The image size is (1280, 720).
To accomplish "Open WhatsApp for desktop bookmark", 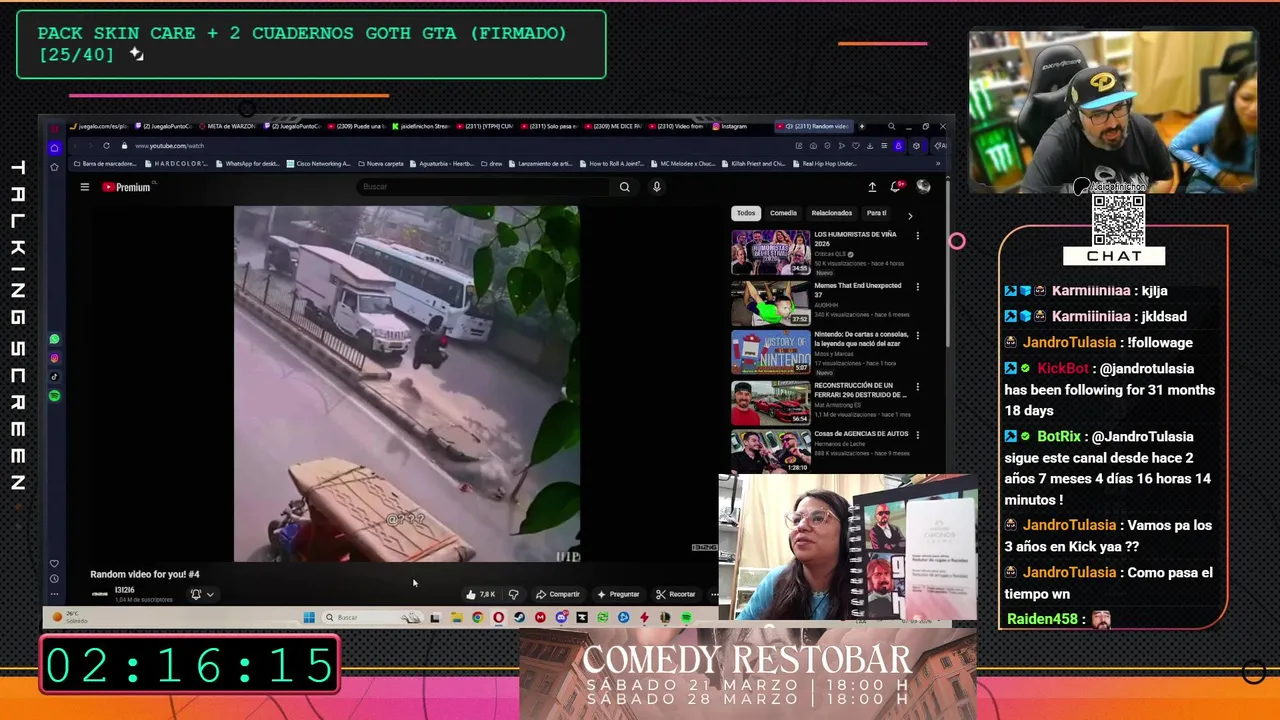I will click(x=247, y=163).
